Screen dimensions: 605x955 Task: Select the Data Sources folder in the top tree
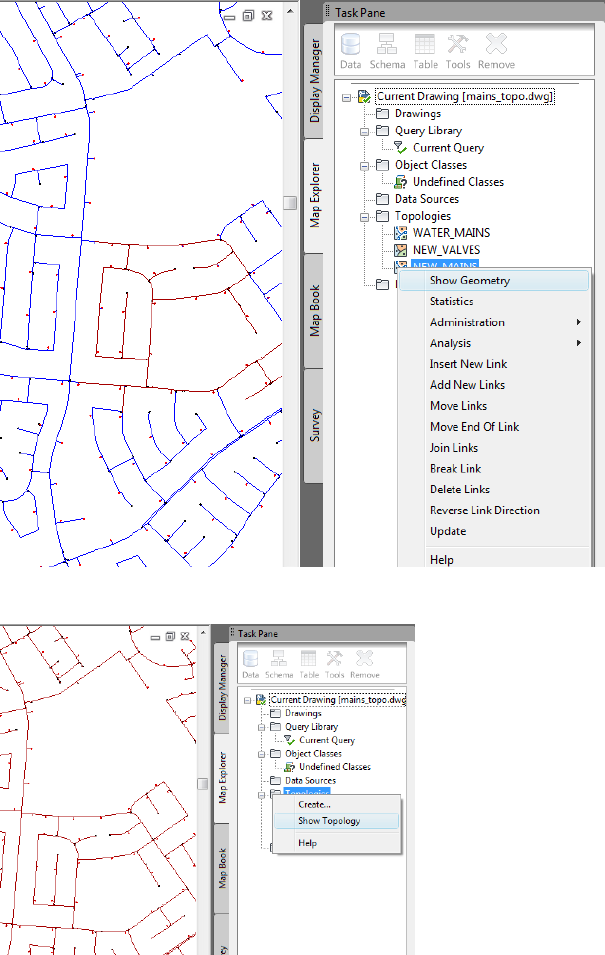(x=383, y=199)
